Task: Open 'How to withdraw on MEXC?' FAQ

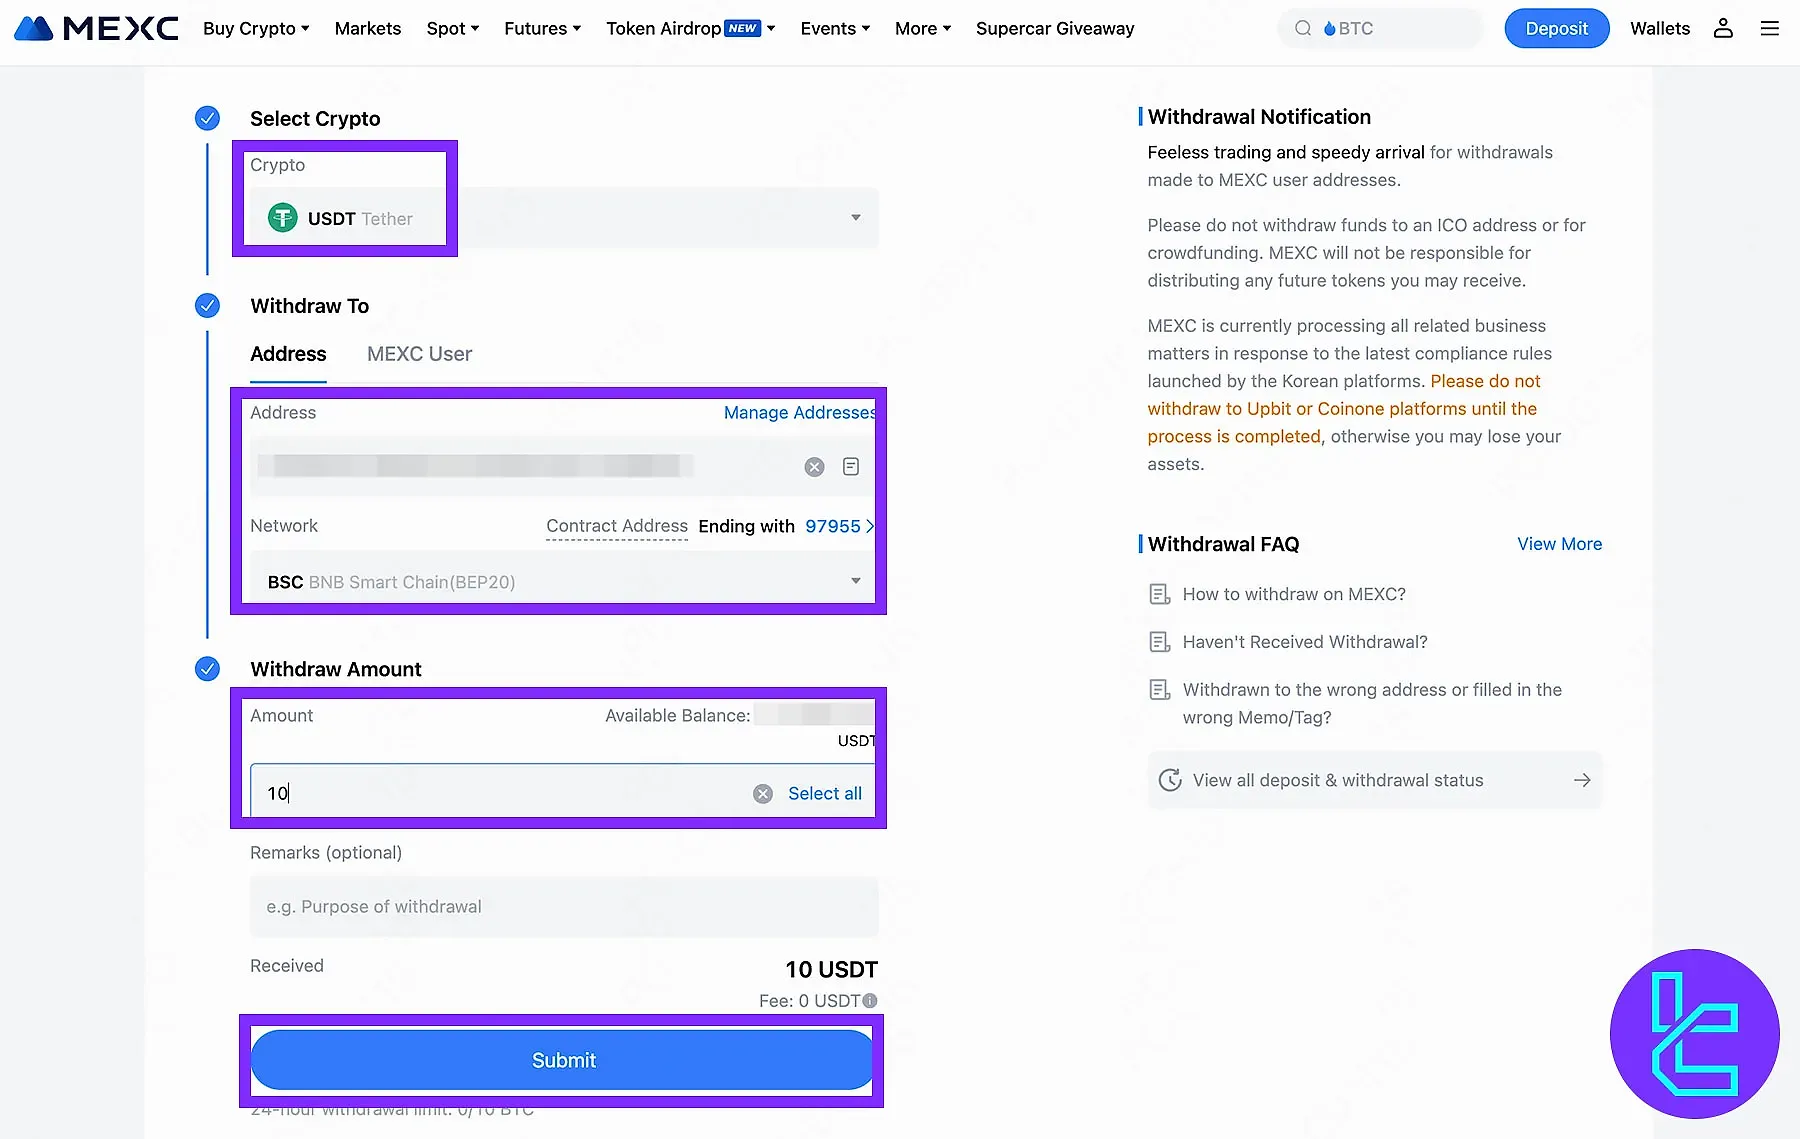Action: coord(1293,594)
